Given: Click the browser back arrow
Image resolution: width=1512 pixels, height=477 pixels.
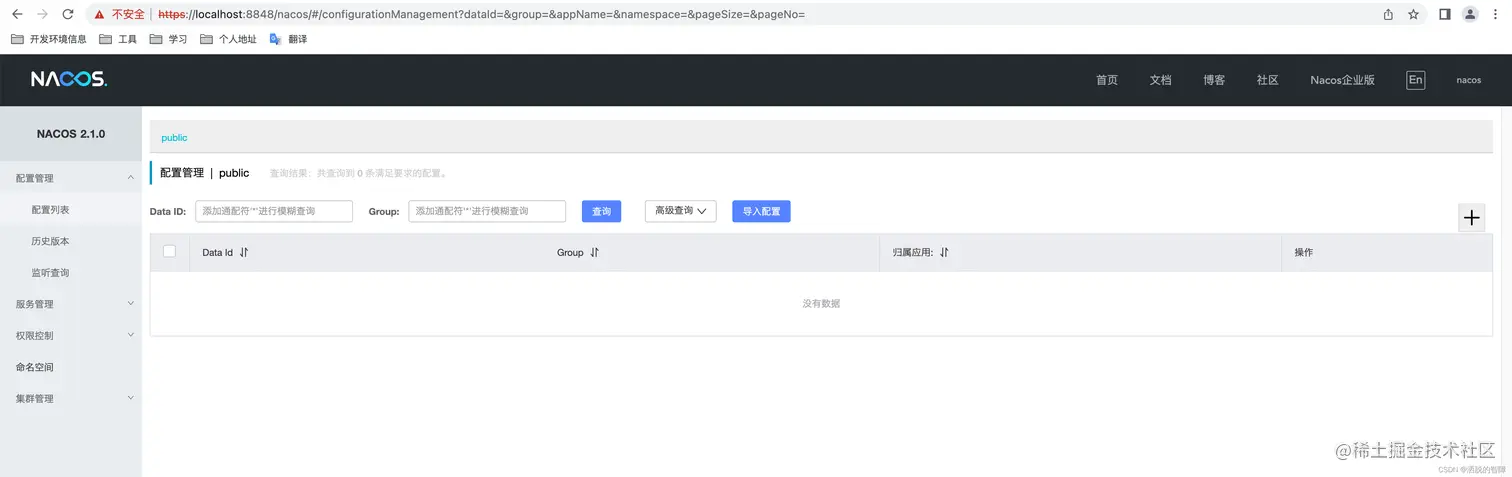Looking at the screenshot, I should (x=17, y=15).
